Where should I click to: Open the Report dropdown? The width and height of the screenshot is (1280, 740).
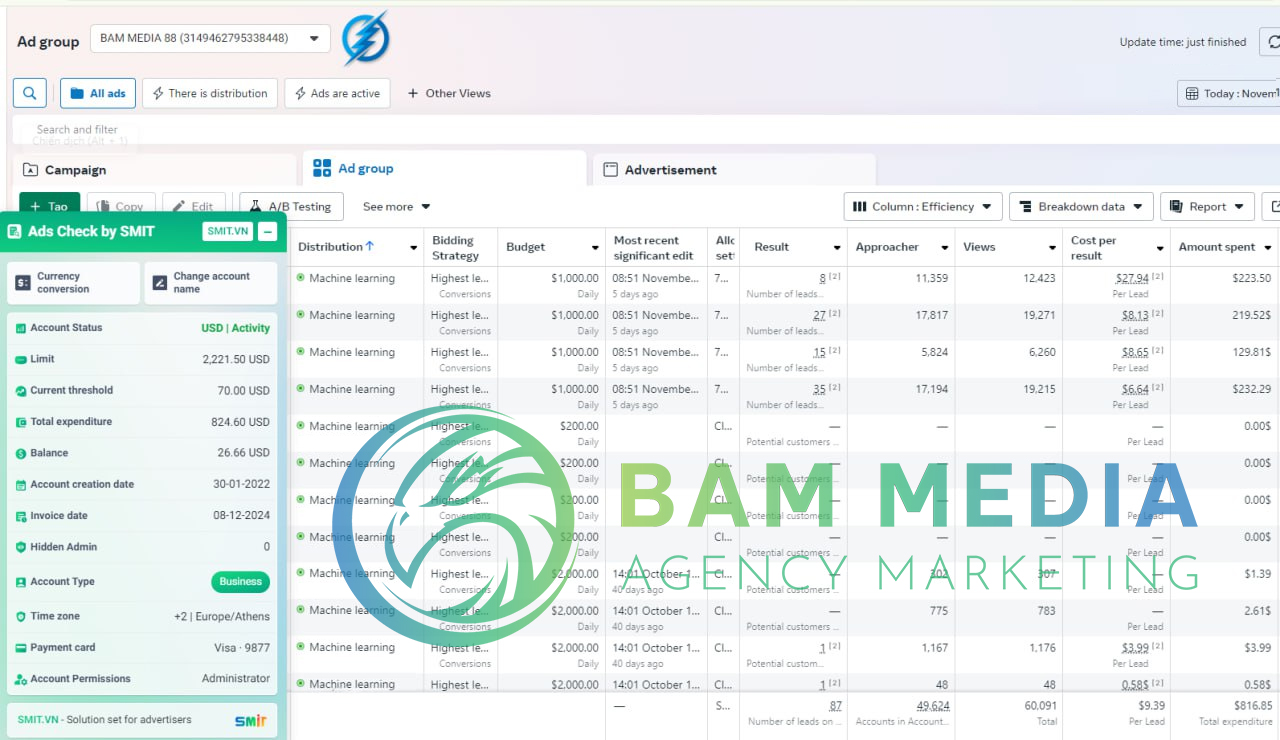(1207, 207)
